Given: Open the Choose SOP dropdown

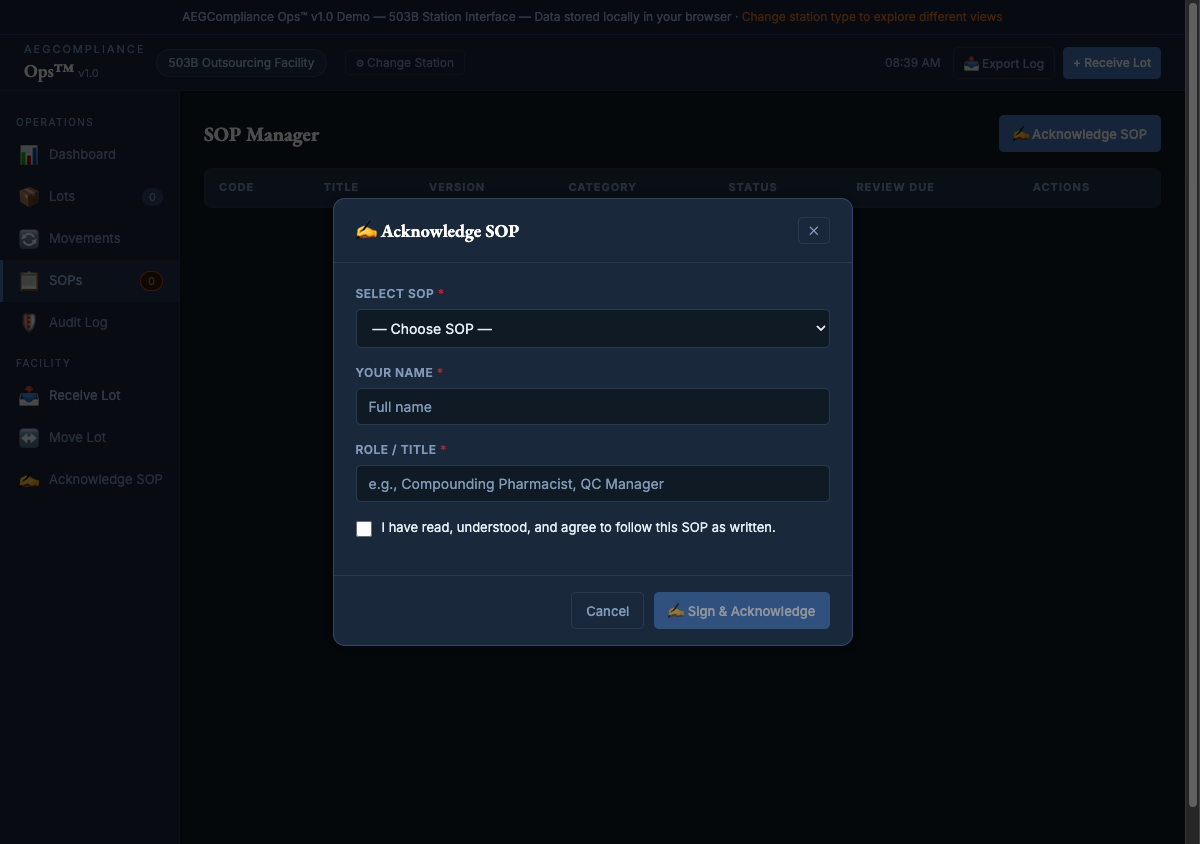Looking at the screenshot, I should (x=592, y=329).
